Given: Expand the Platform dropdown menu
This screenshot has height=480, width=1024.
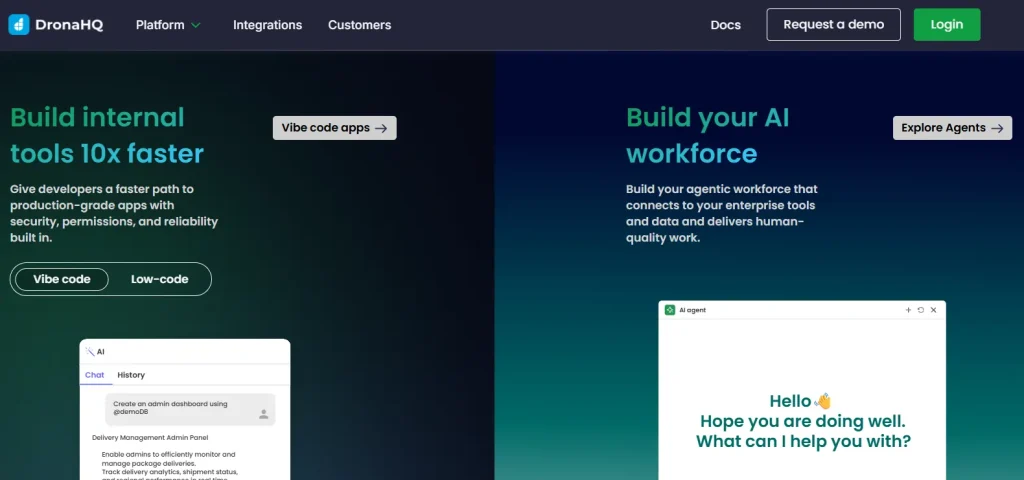Looking at the screenshot, I should pyautogui.click(x=168, y=25).
